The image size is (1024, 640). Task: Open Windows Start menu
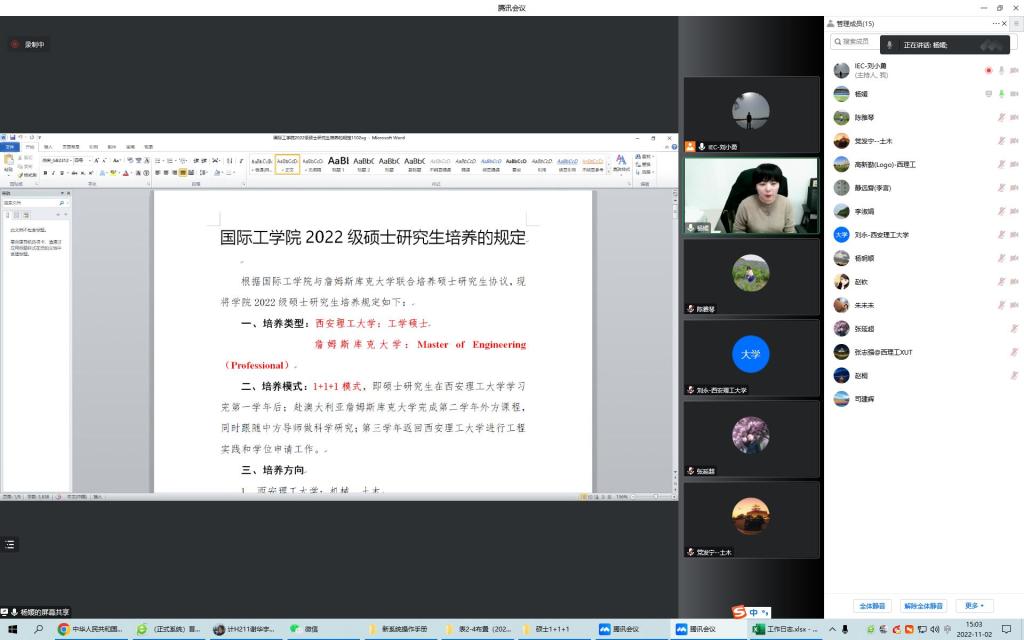tap(12, 629)
